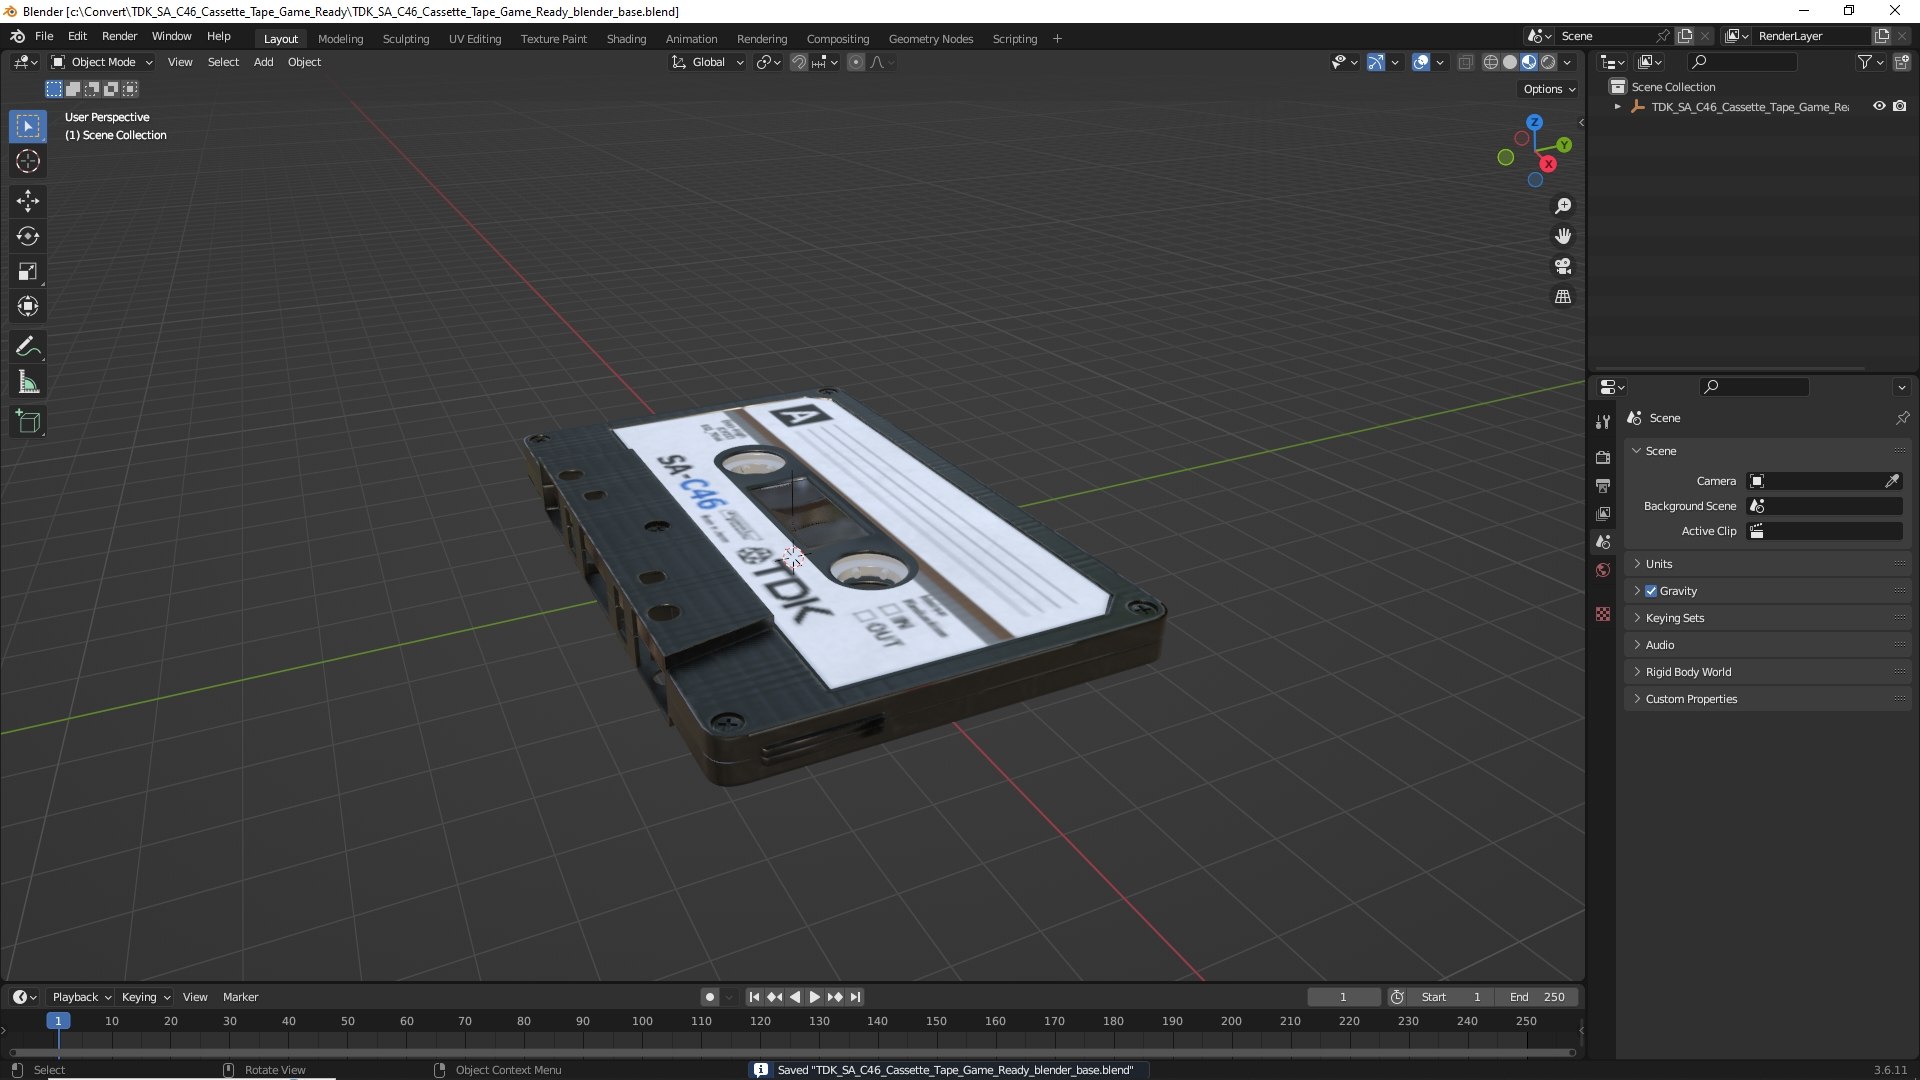
Task: Click the Zoom view magnifier icon
Action: point(1563,206)
